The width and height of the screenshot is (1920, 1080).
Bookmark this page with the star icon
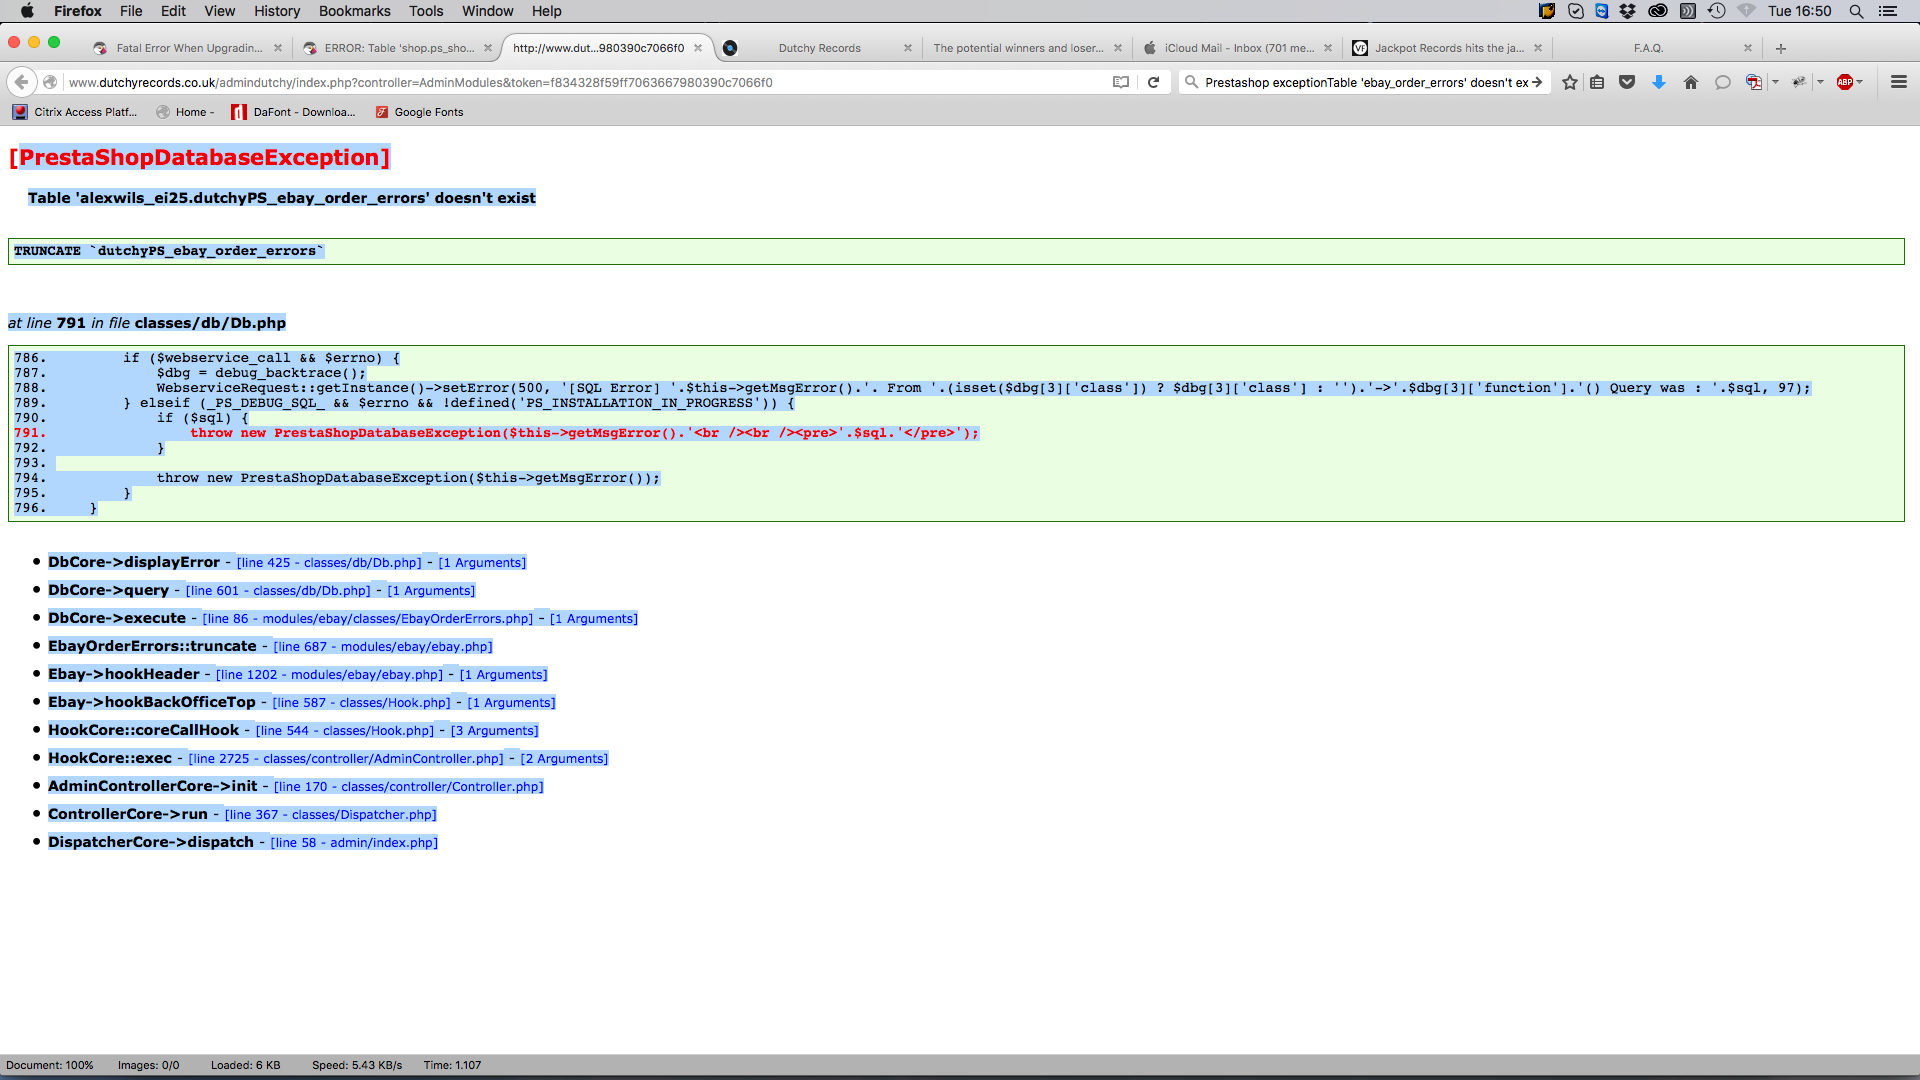pyautogui.click(x=1570, y=82)
